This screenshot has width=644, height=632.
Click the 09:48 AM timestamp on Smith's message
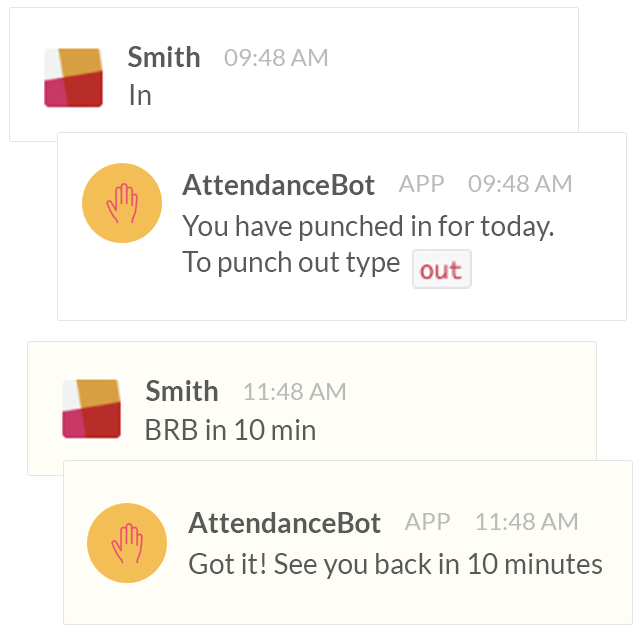click(x=276, y=57)
